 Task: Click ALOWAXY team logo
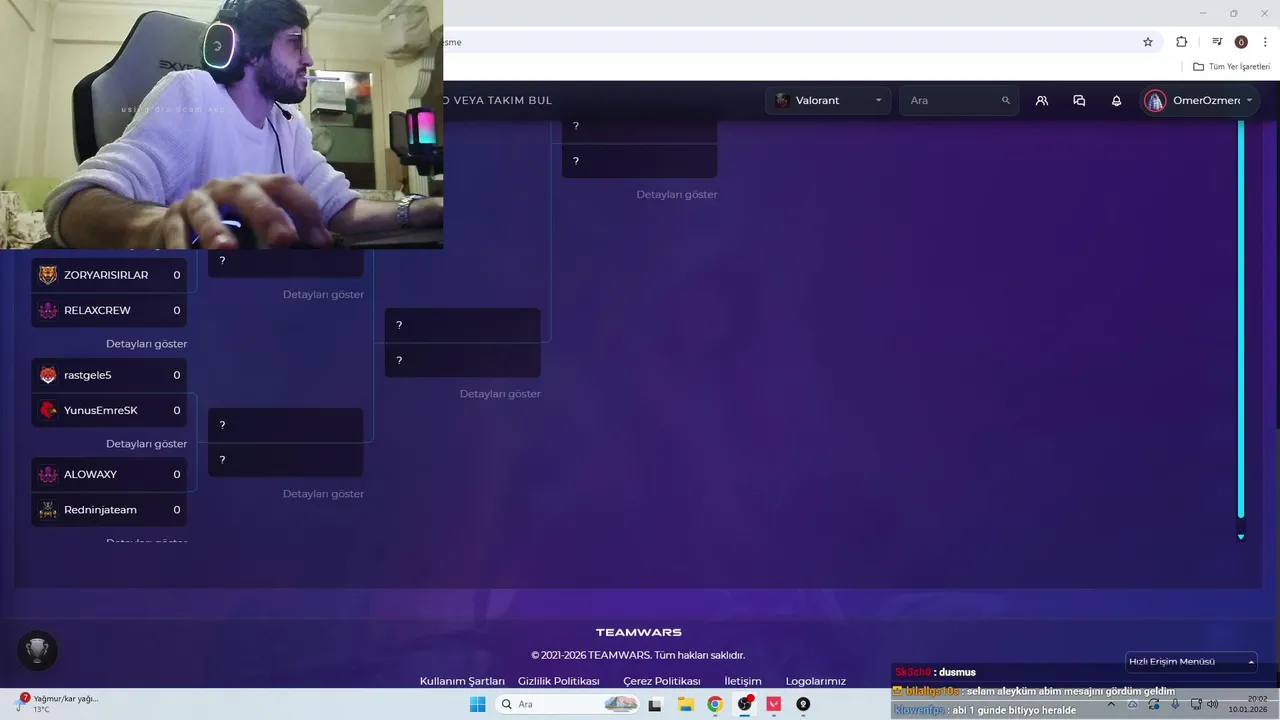click(48, 474)
